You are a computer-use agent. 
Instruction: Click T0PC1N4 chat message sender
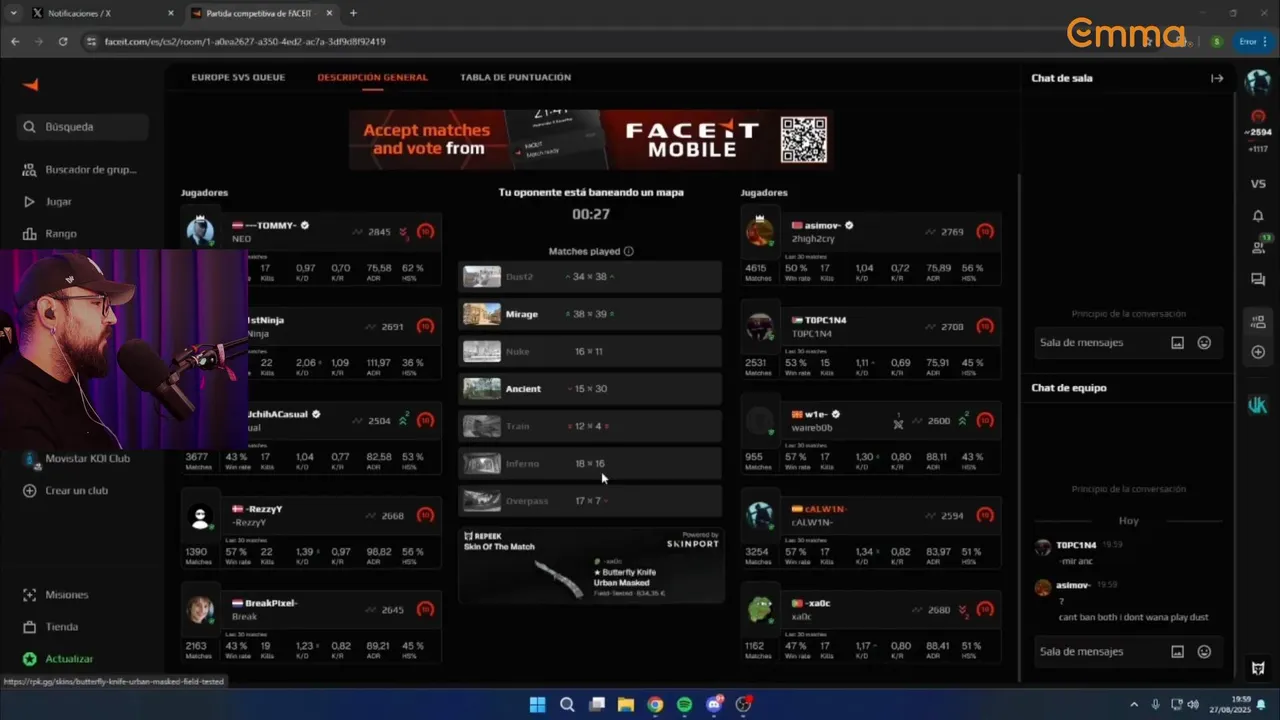click(x=1076, y=545)
